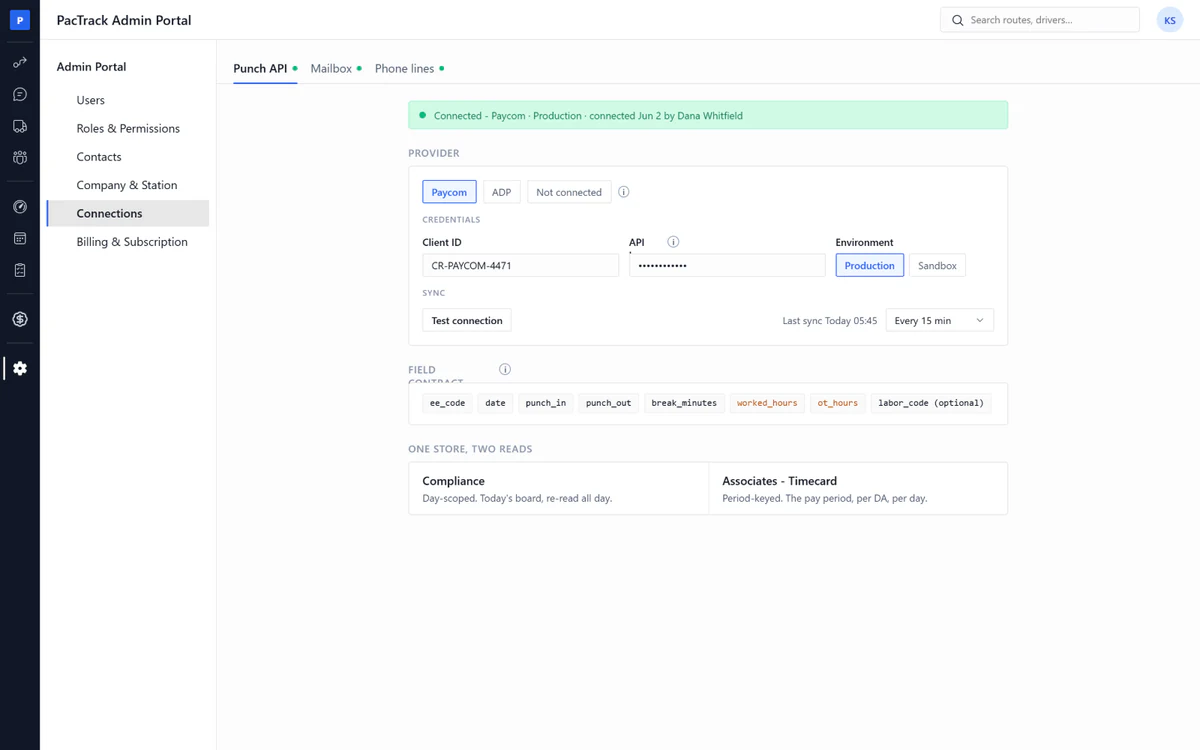
Task: Click info icon beside API label
Action: click(673, 242)
